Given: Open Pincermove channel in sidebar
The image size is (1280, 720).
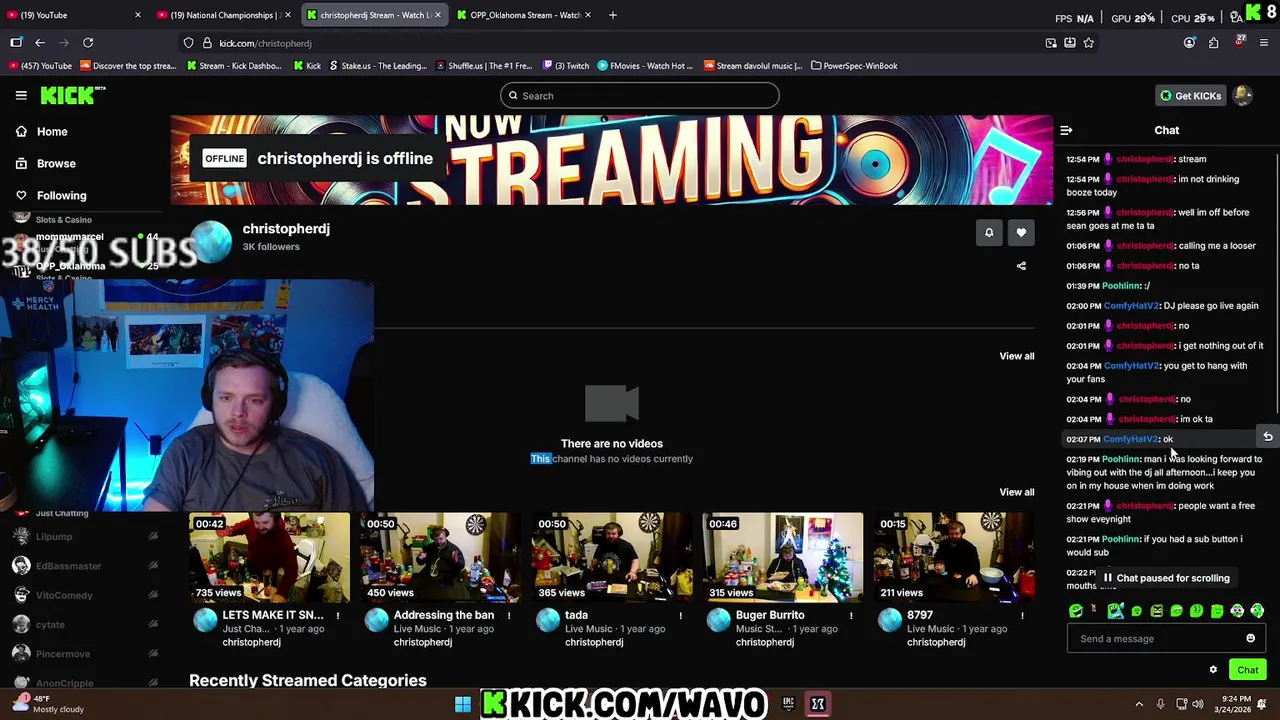Looking at the screenshot, I should [85, 654].
